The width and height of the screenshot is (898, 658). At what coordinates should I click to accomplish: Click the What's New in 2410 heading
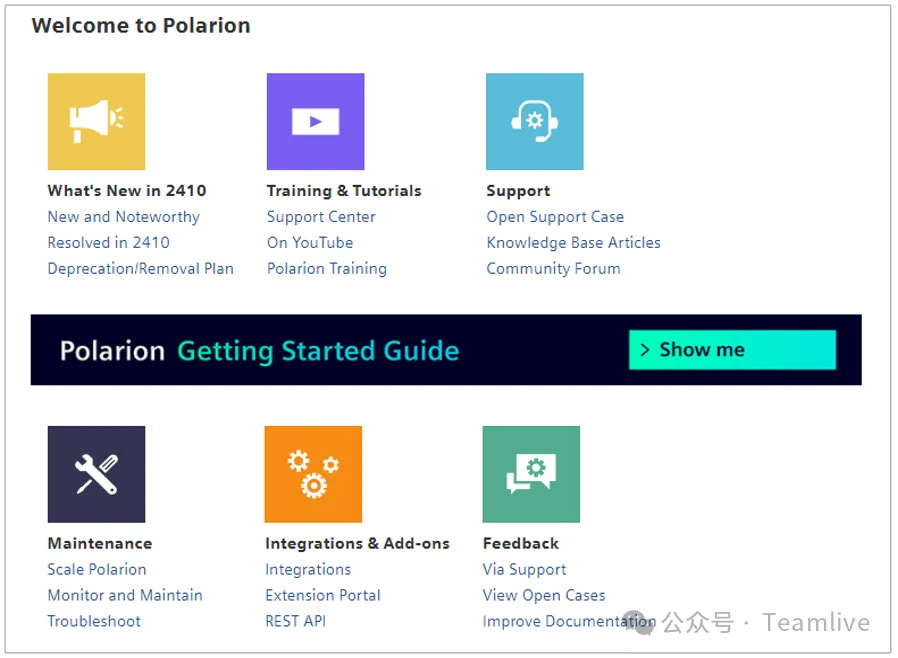127,191
